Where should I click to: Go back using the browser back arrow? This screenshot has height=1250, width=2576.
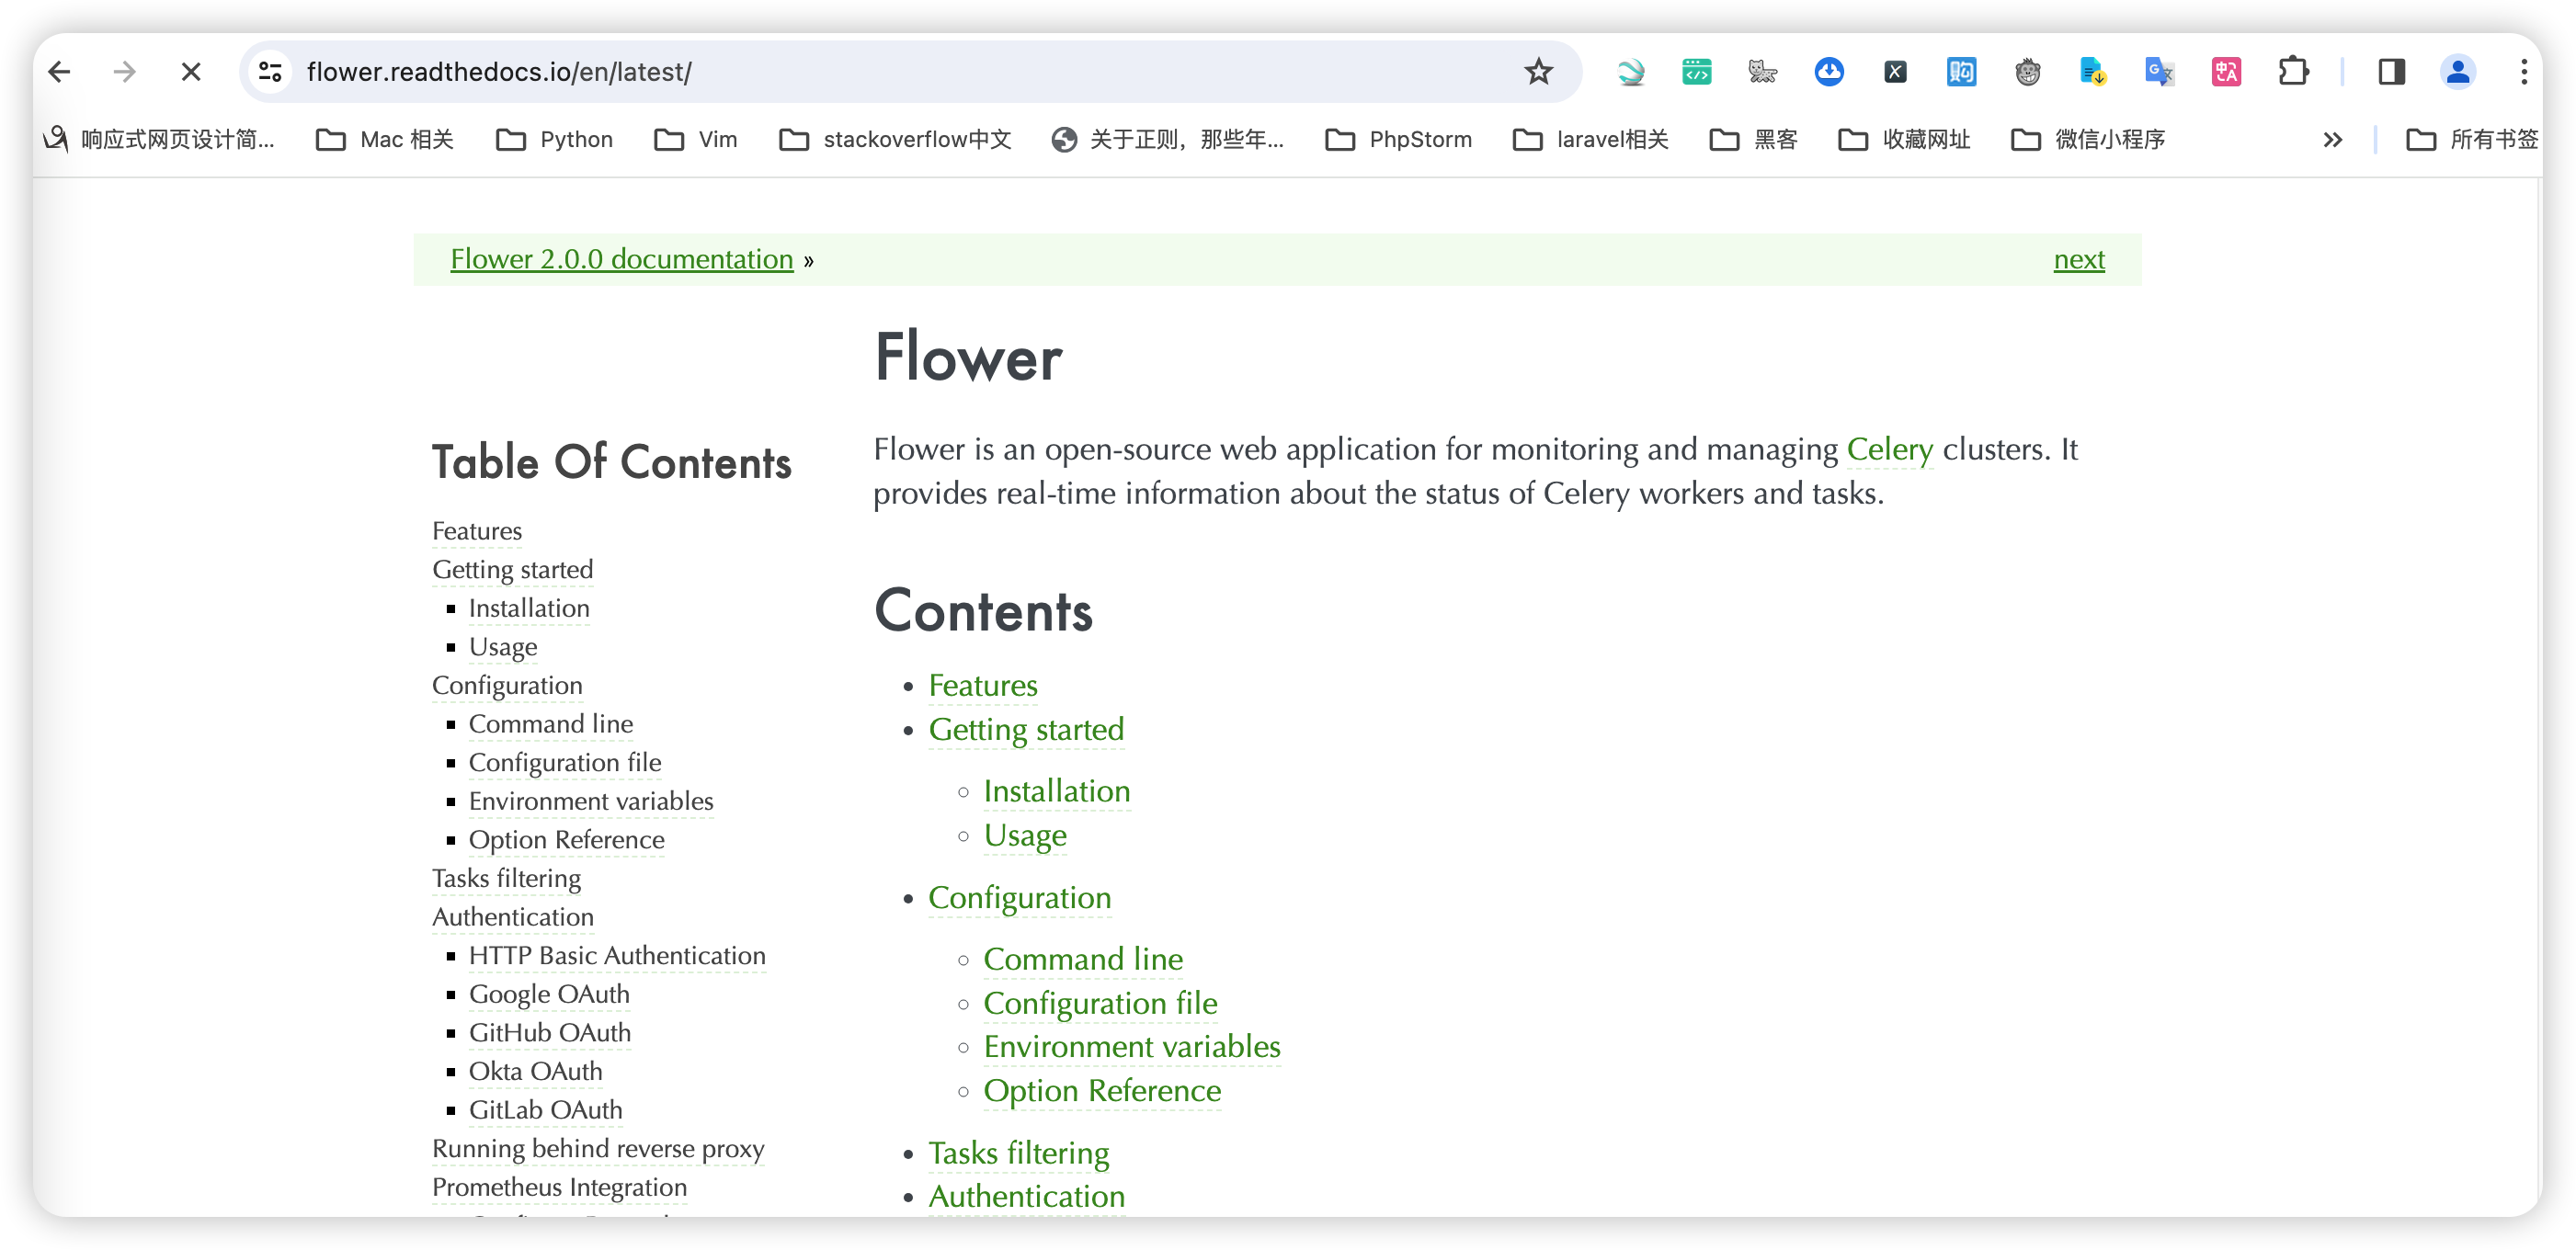click(60, 72)
